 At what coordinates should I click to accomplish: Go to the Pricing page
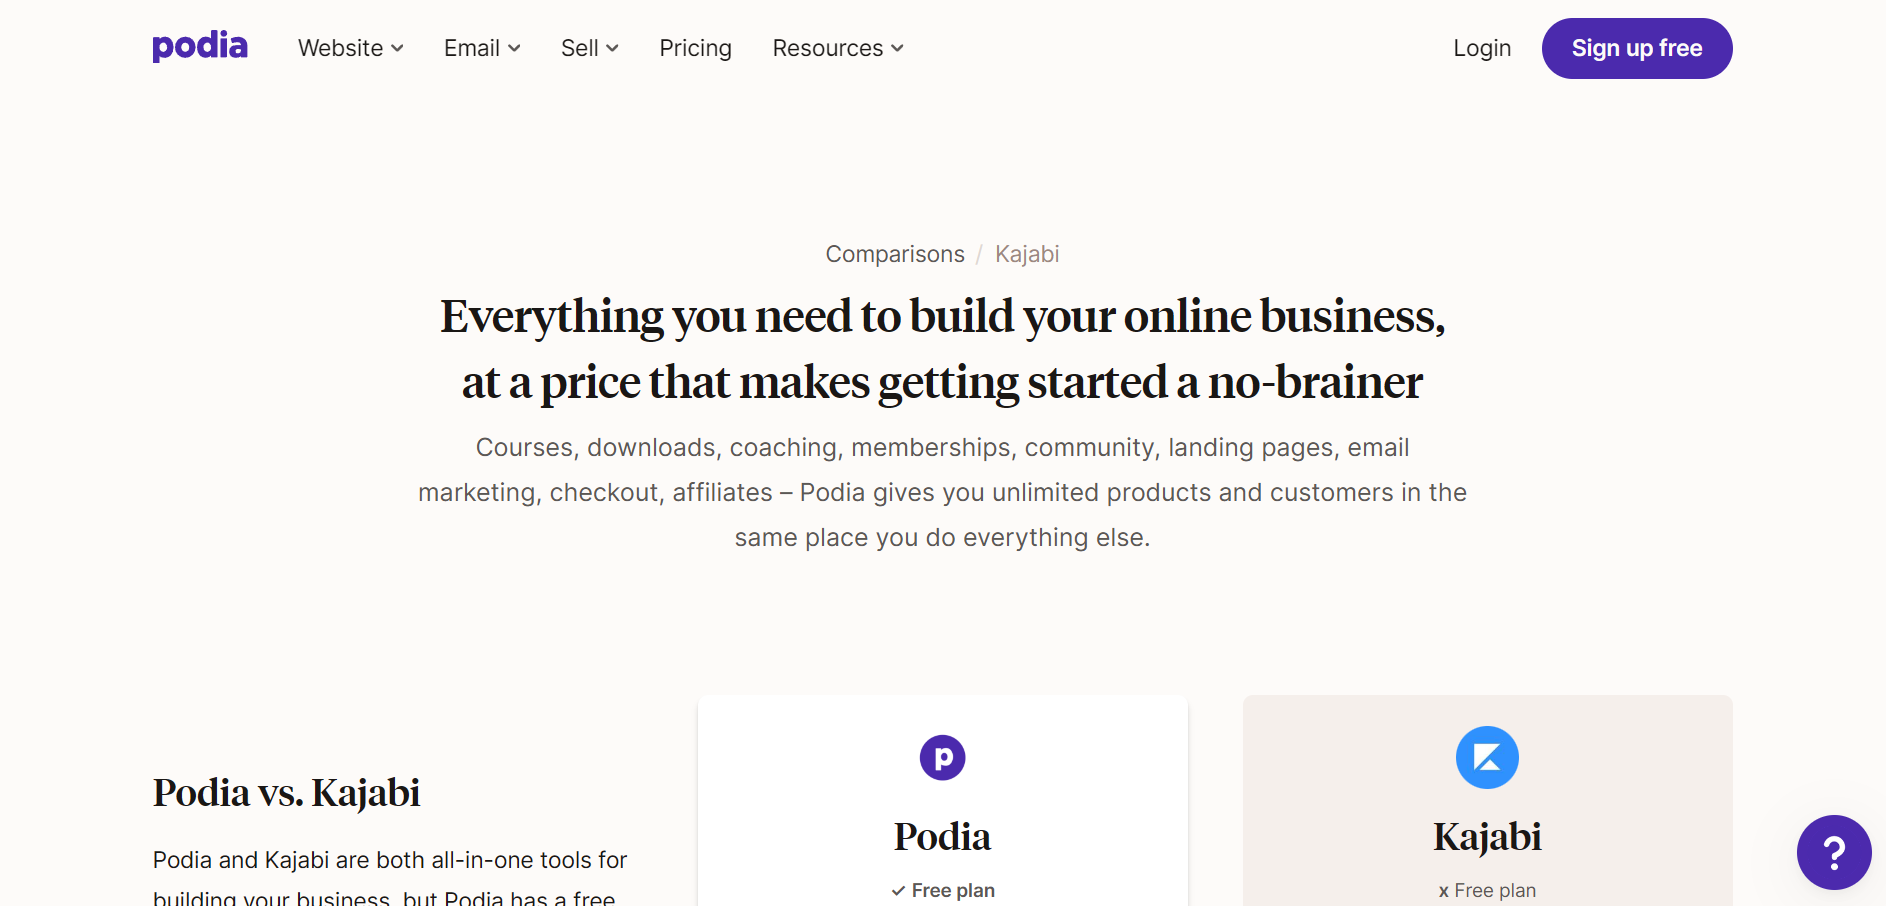(x=695, y=48)
